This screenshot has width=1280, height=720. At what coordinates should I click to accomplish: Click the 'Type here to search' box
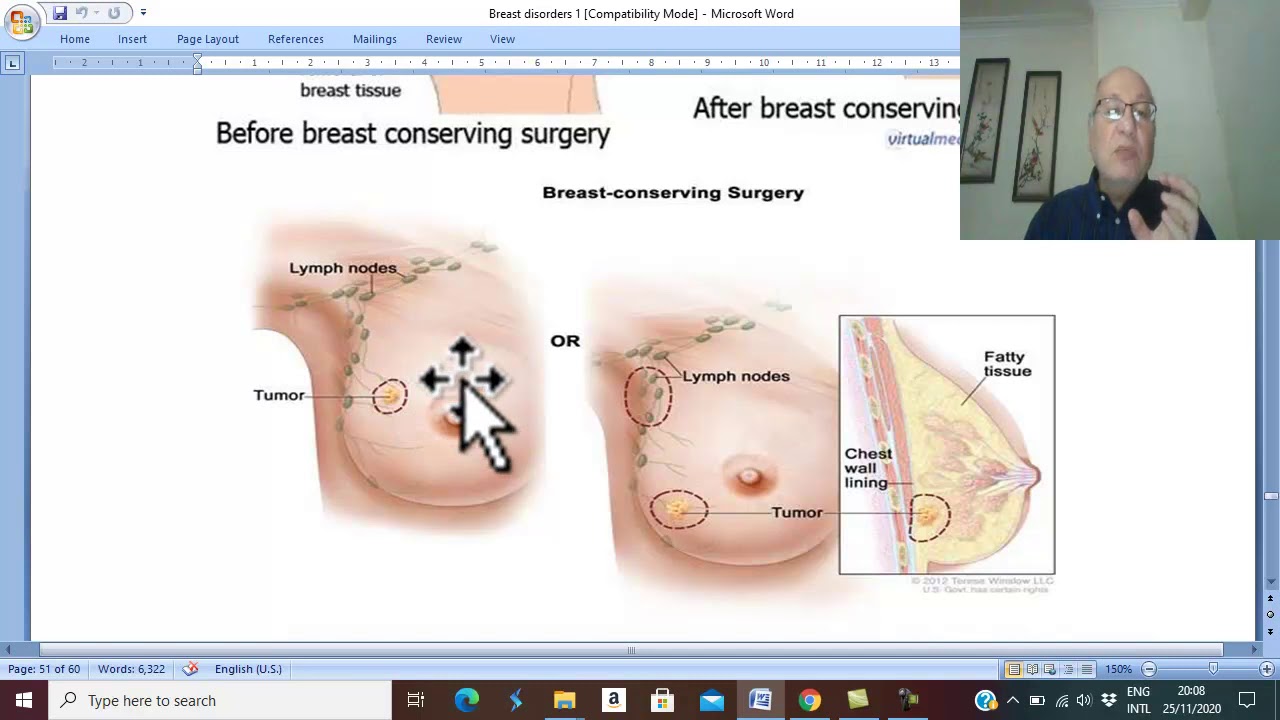pos(220,700)
